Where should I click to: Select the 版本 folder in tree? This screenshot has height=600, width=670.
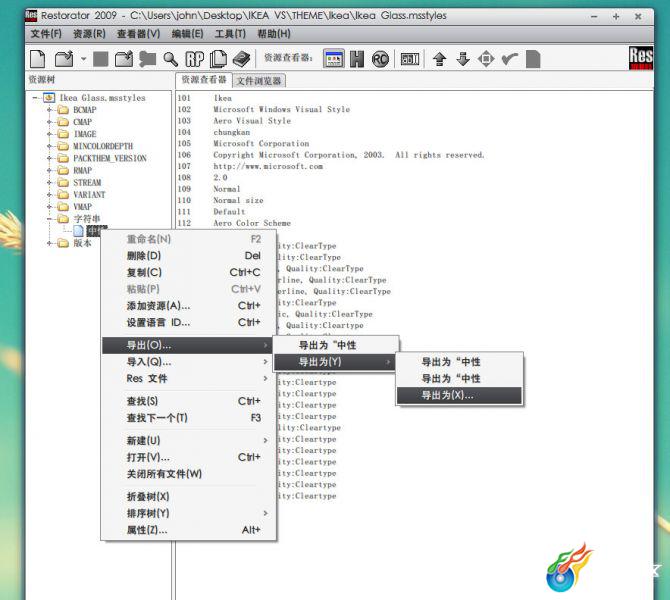pyautogui.click(x=82, y=243)
